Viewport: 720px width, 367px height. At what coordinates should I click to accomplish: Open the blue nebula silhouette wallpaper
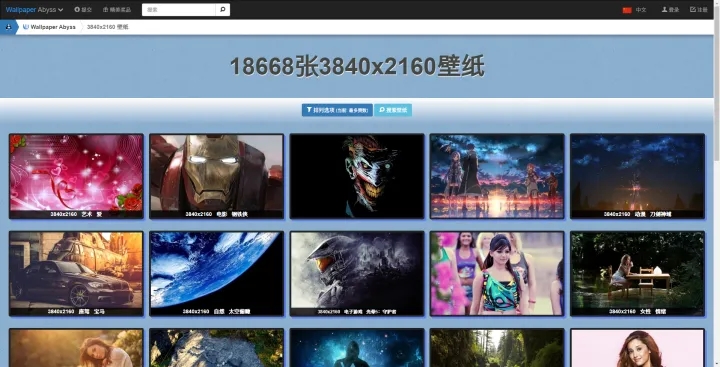[357, 348]
